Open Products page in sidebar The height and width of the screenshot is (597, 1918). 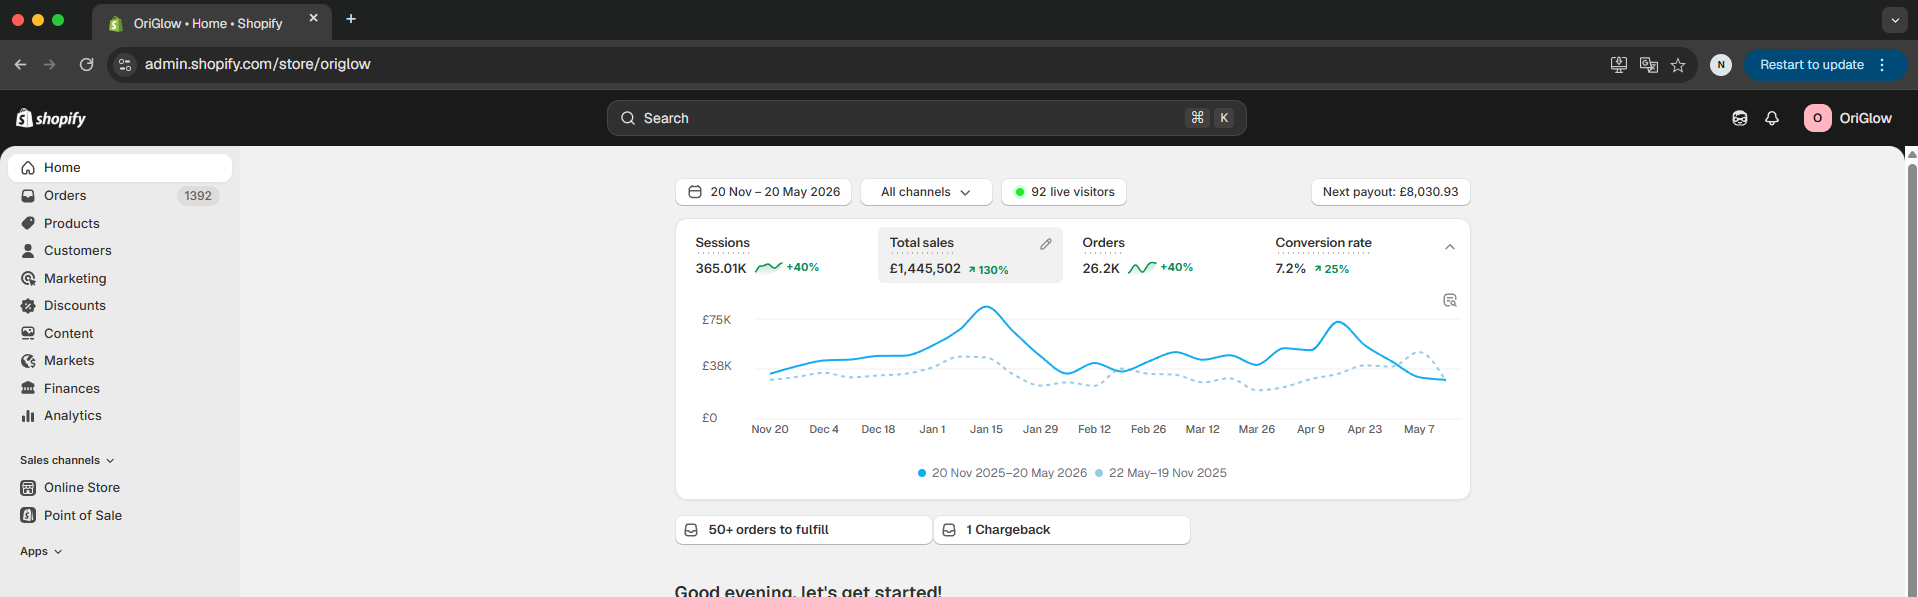[120, 223]
